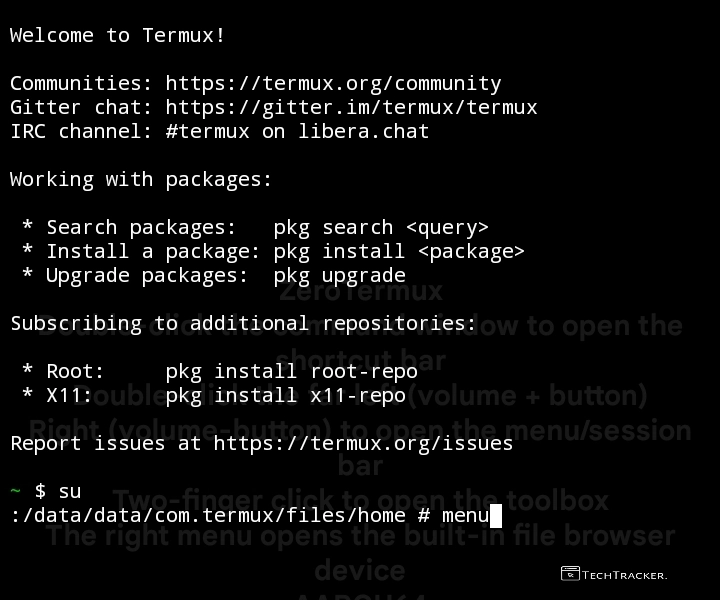Click the TechTracker watermark text

[x=625, y=575]
